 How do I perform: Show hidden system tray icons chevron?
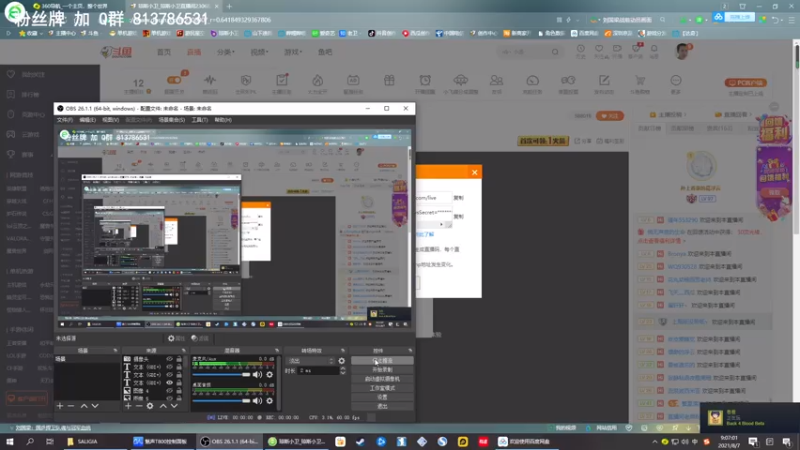pos(655,441)
